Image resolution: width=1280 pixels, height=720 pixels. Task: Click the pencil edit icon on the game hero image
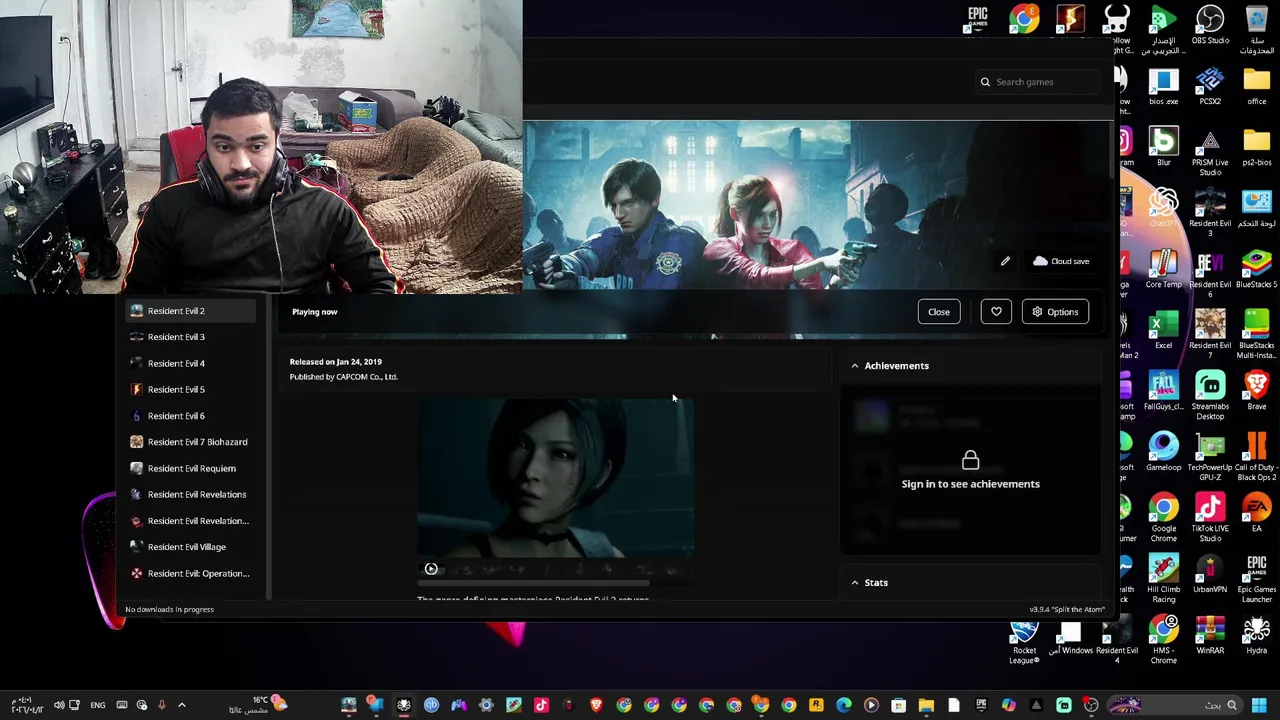(1005, 261)
